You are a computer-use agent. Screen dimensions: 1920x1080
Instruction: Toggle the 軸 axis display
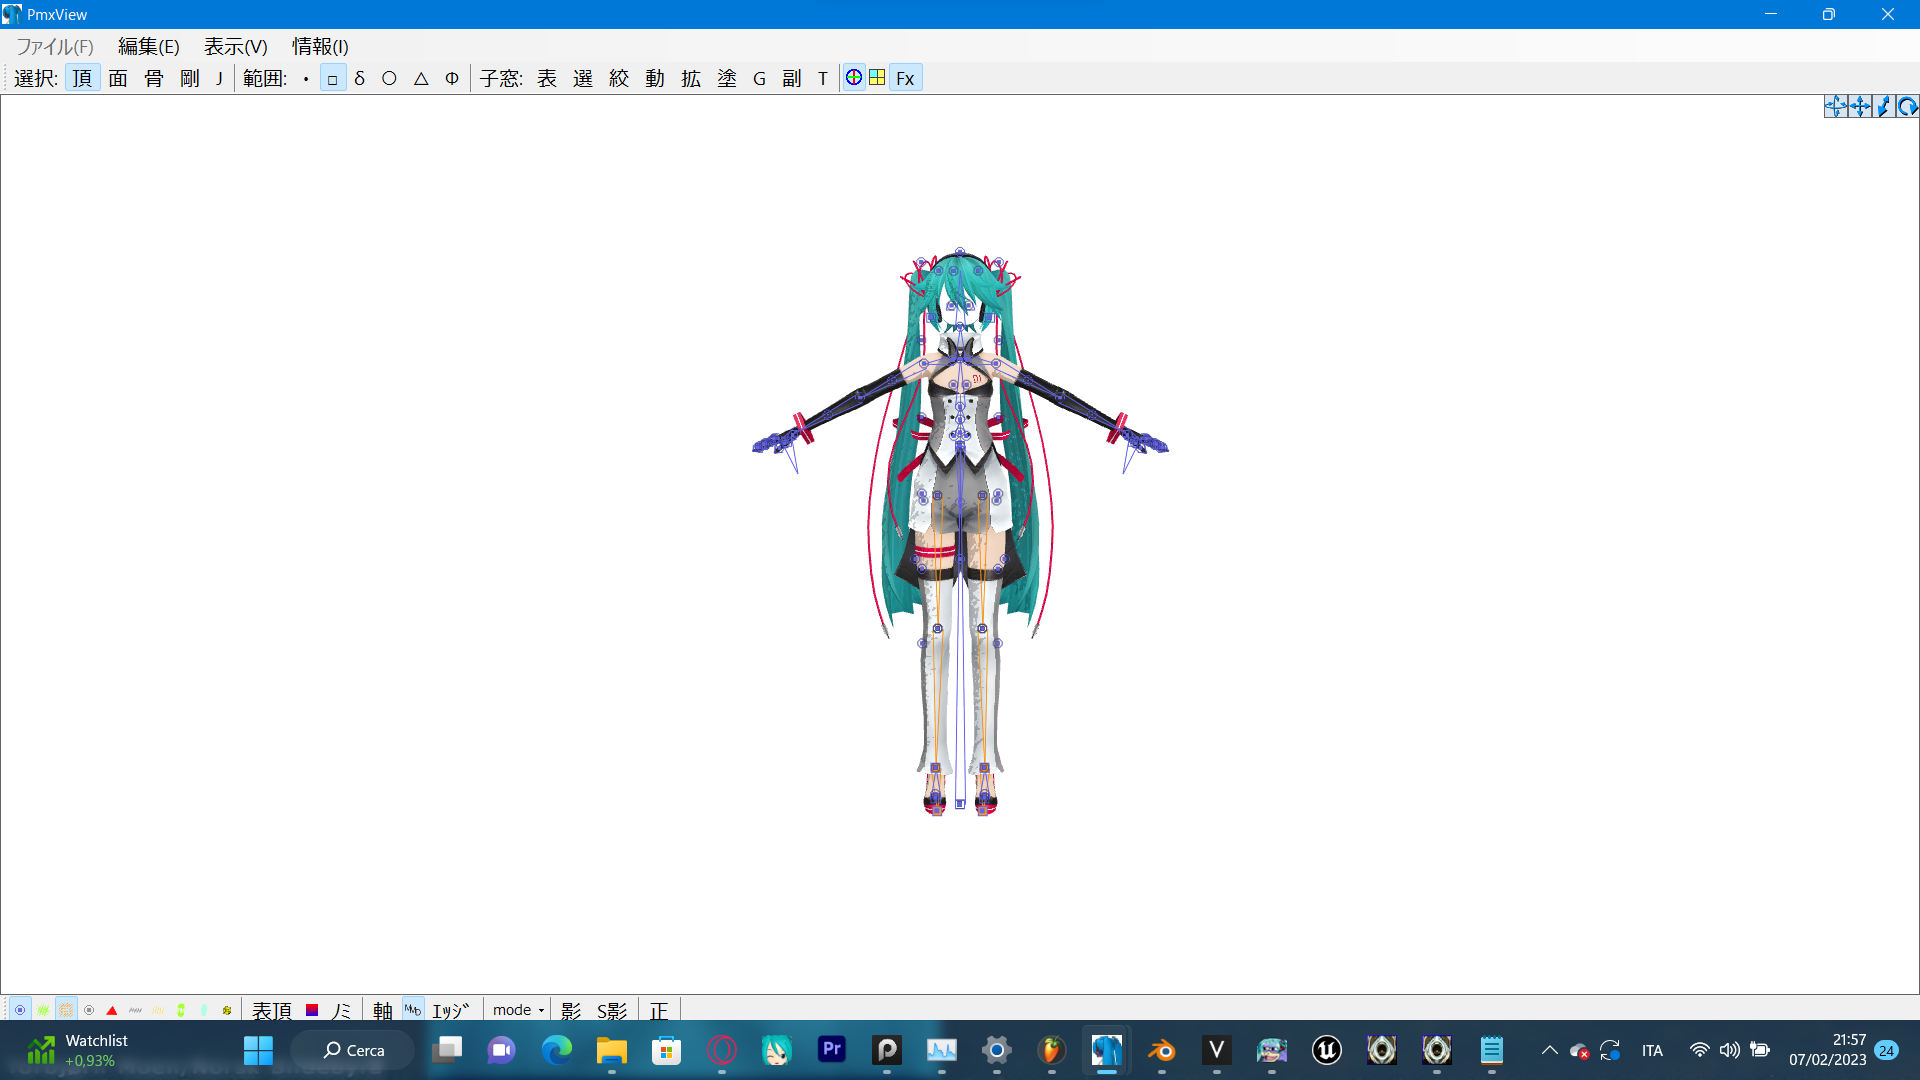coord(381,1010)
